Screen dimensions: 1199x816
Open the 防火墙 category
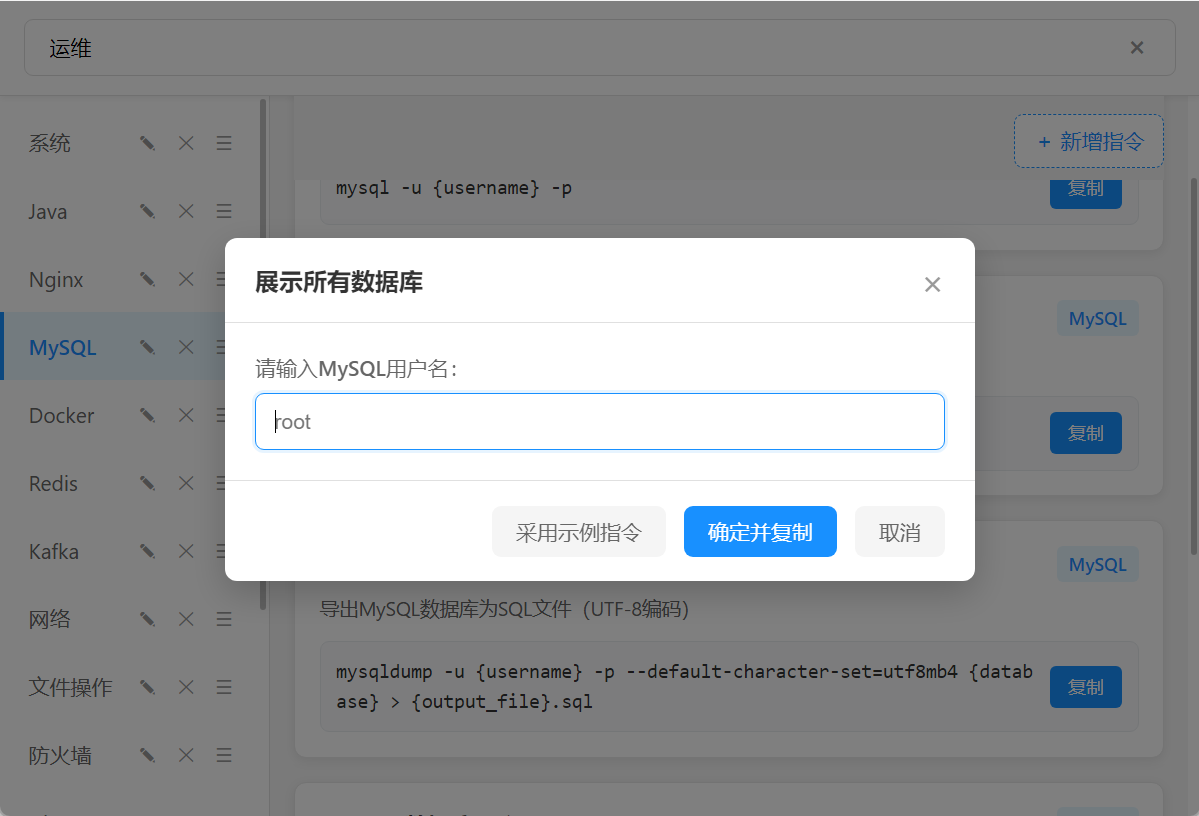coord(60,755)
